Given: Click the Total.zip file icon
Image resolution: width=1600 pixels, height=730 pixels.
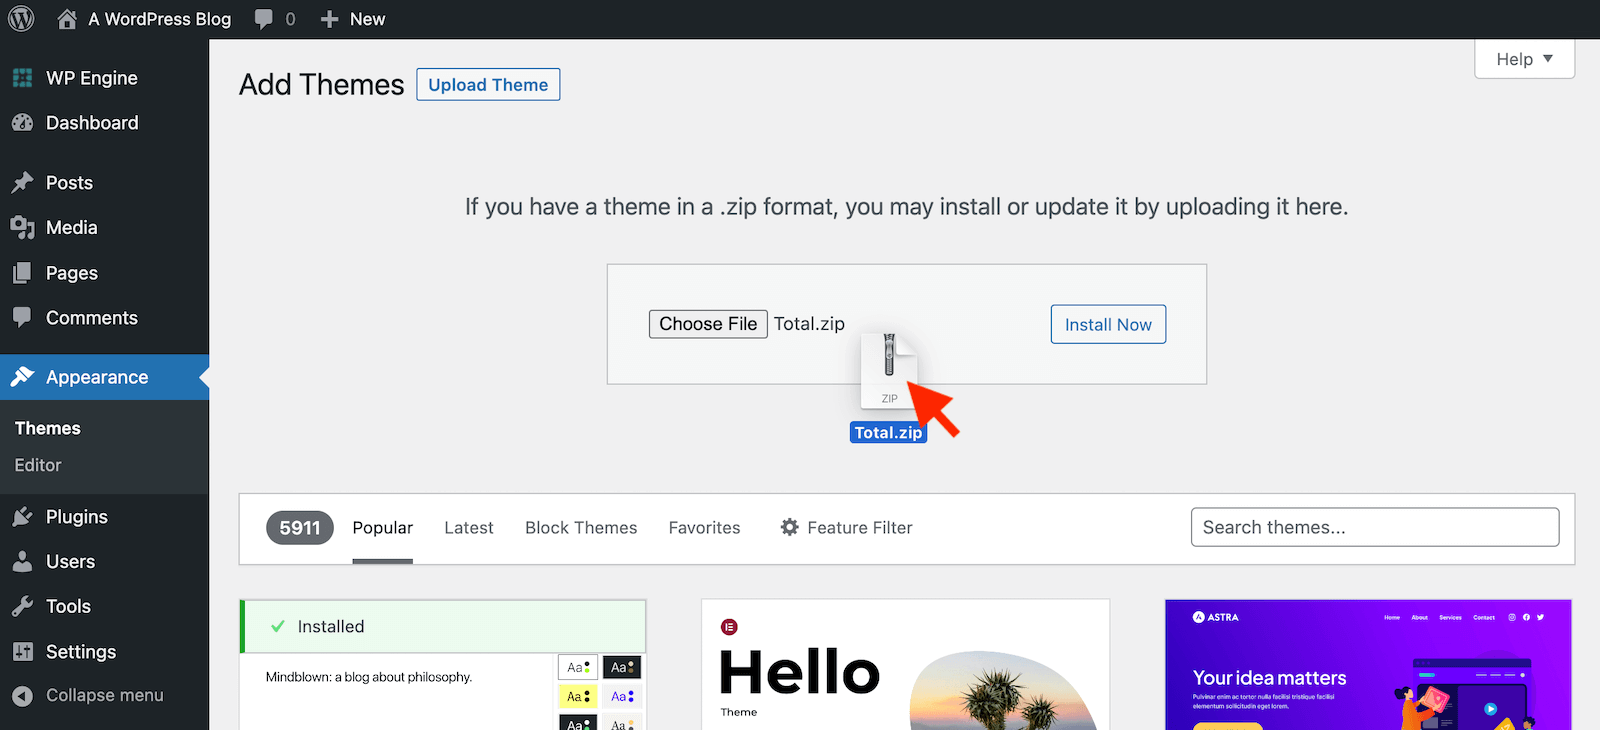Looking at the screenshot, I should 889,371.
